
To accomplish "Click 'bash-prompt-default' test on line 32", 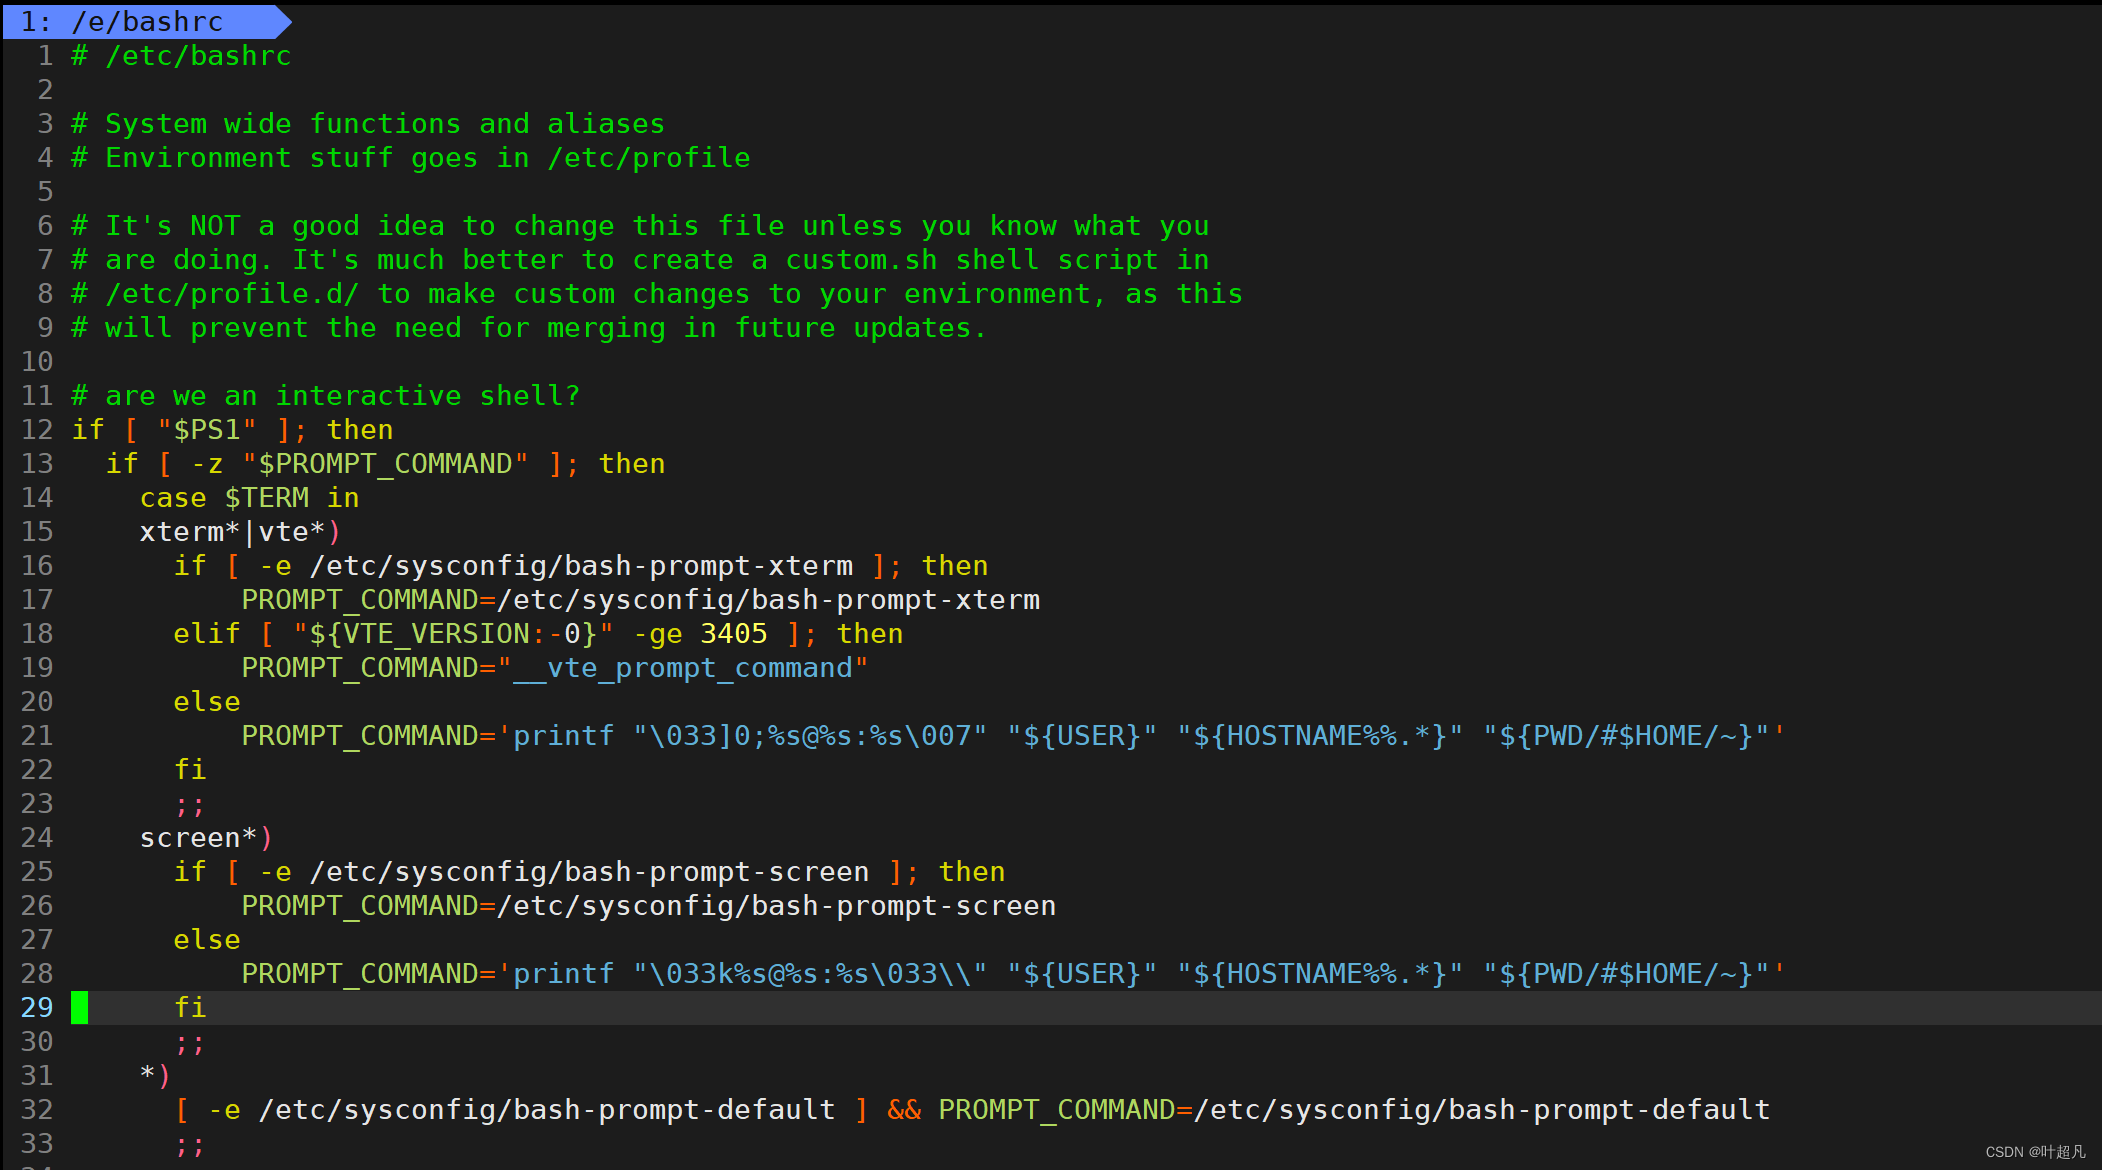I will pyautogui.click(x=521, y=1110).
